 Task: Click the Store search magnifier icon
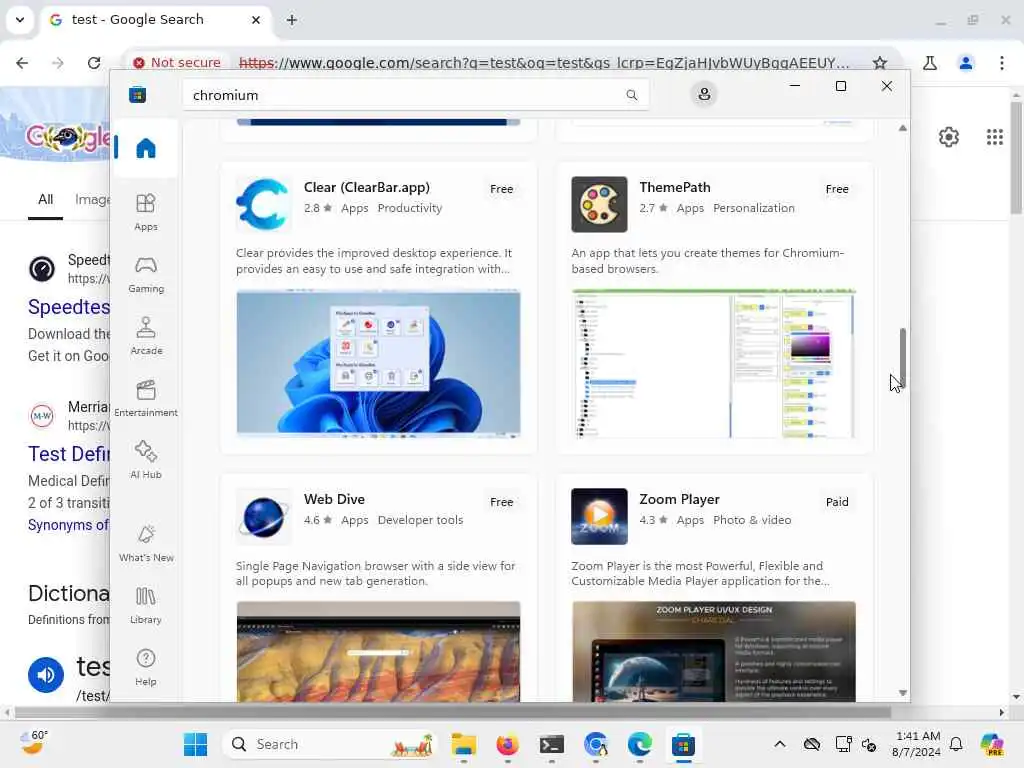[x=632, y=95]
